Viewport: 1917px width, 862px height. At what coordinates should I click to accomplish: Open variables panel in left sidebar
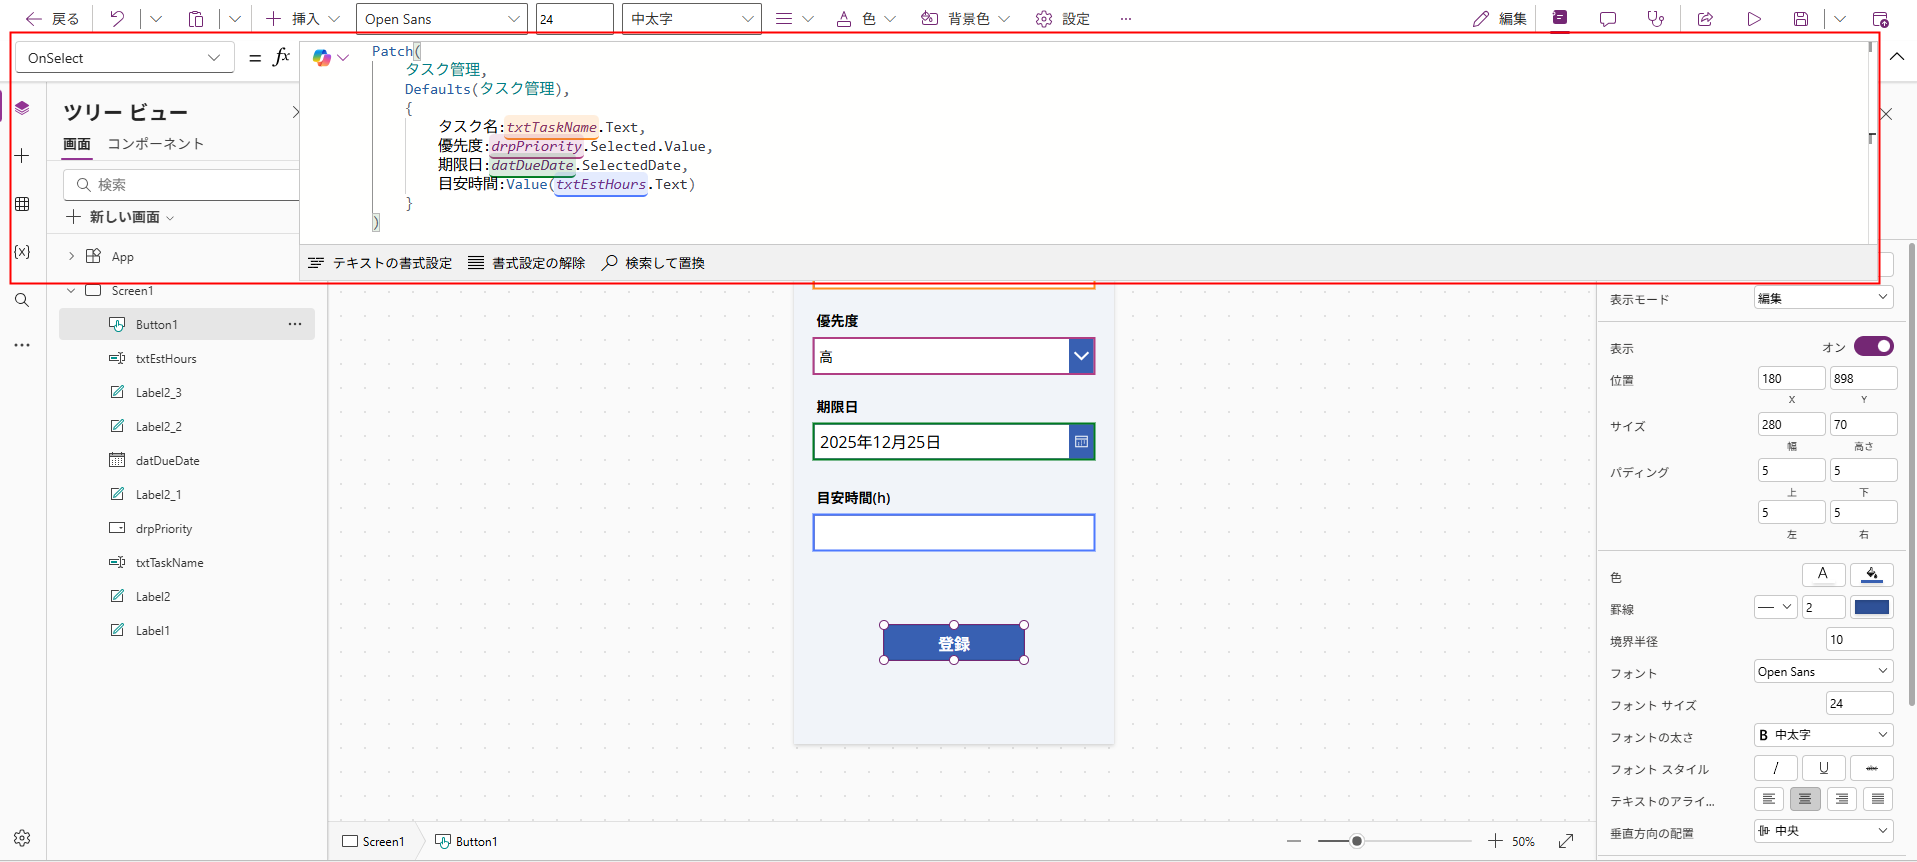coord(22,252)
